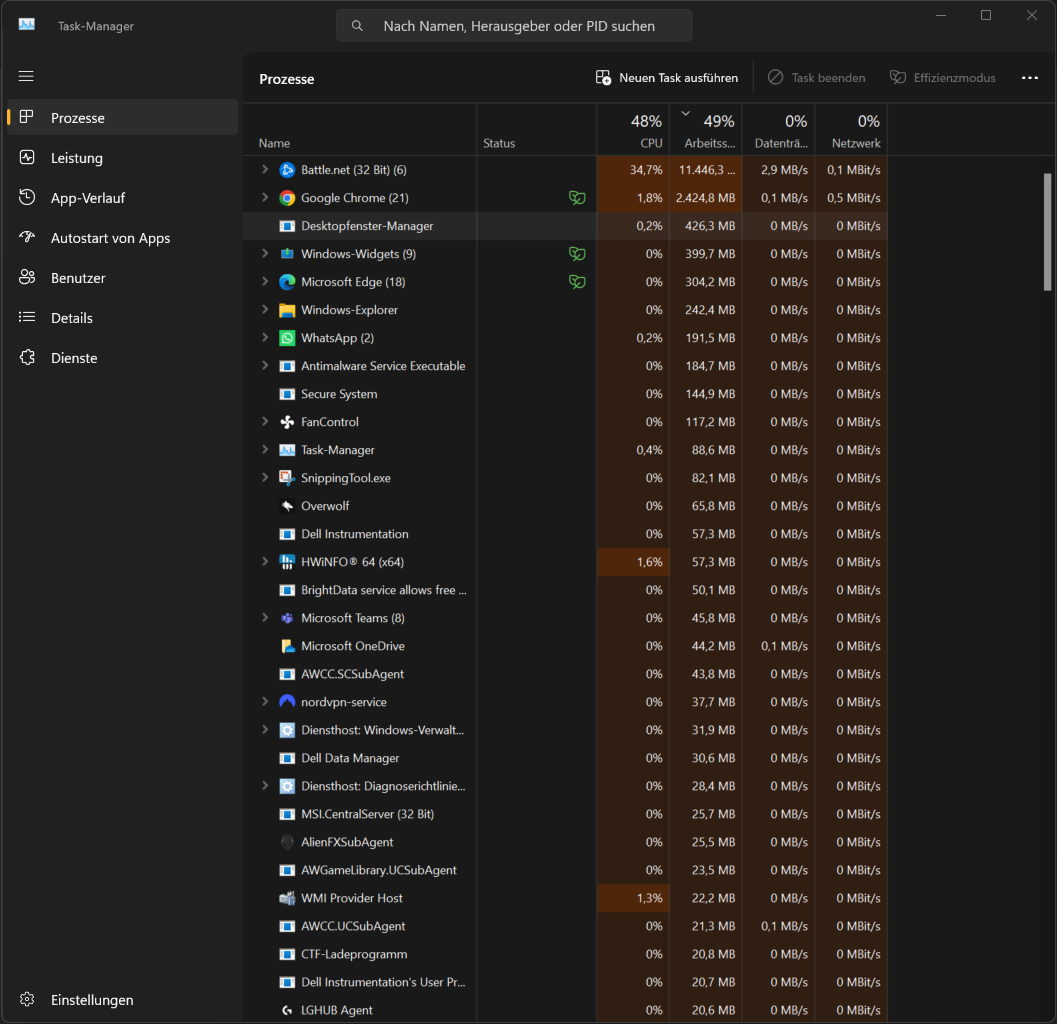
Task: Expand Diensthost: Diagnoserichtlinie row
Action: click(265, 786)
